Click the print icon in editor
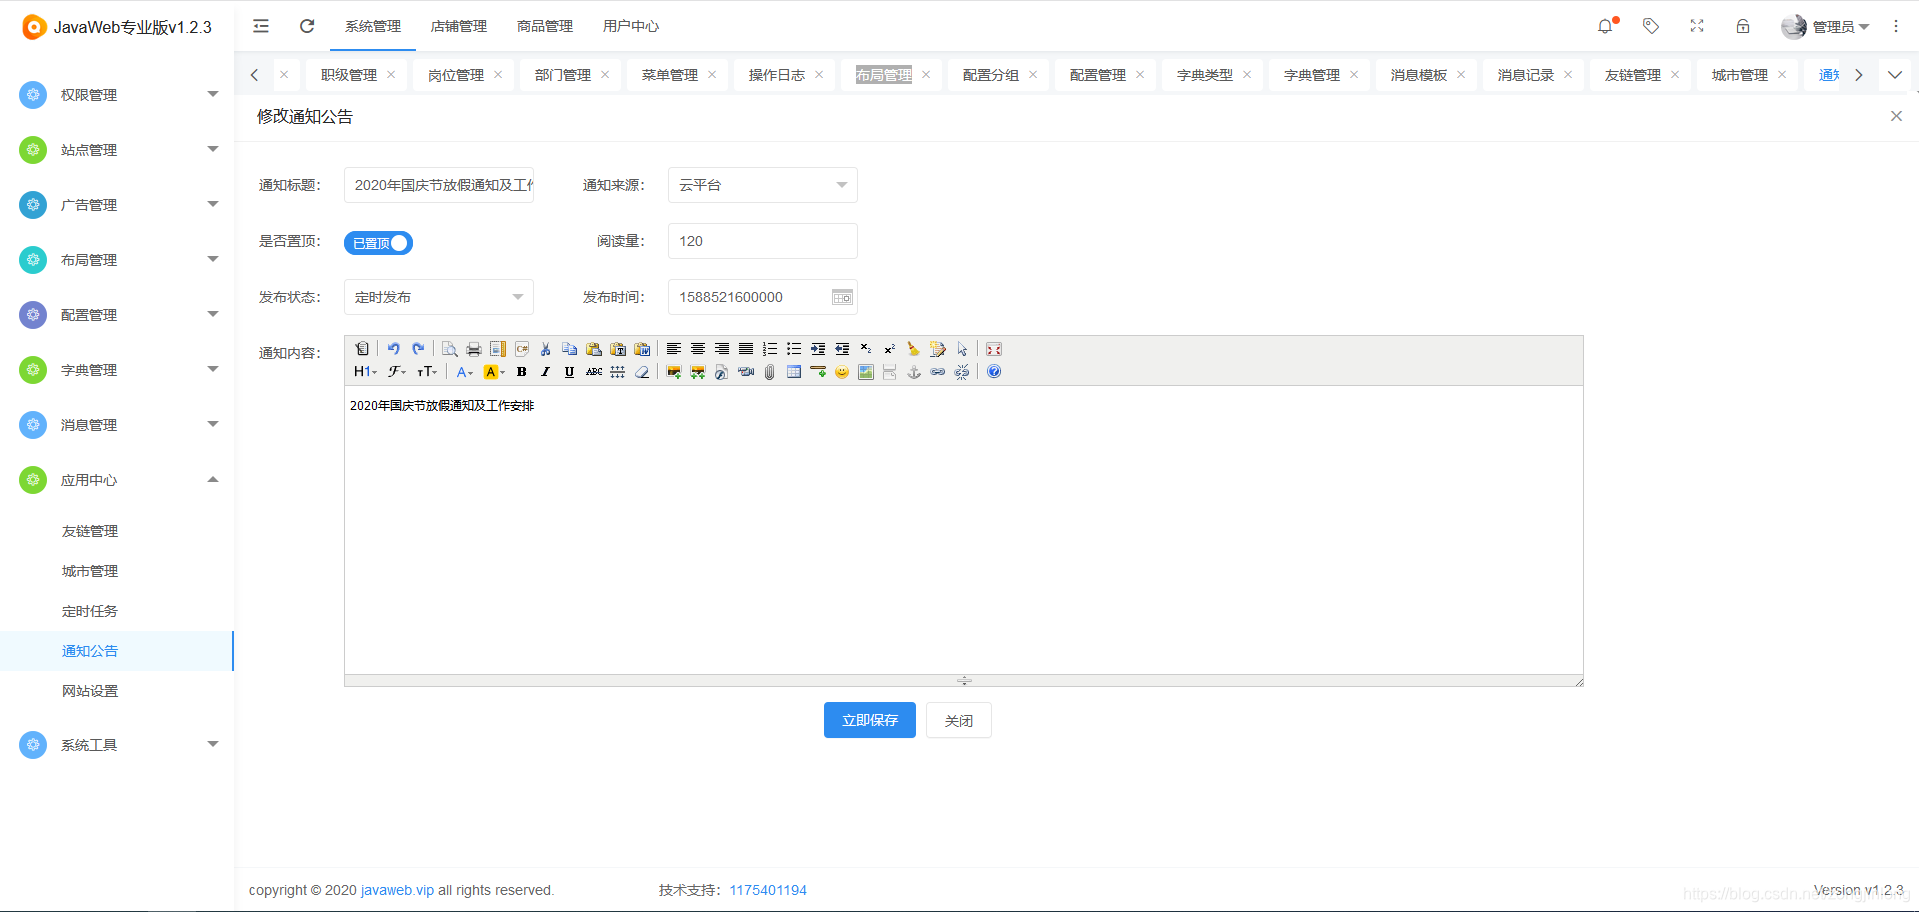The width and height of the screenshot is (1919, 912). click(x=474, y=349)
